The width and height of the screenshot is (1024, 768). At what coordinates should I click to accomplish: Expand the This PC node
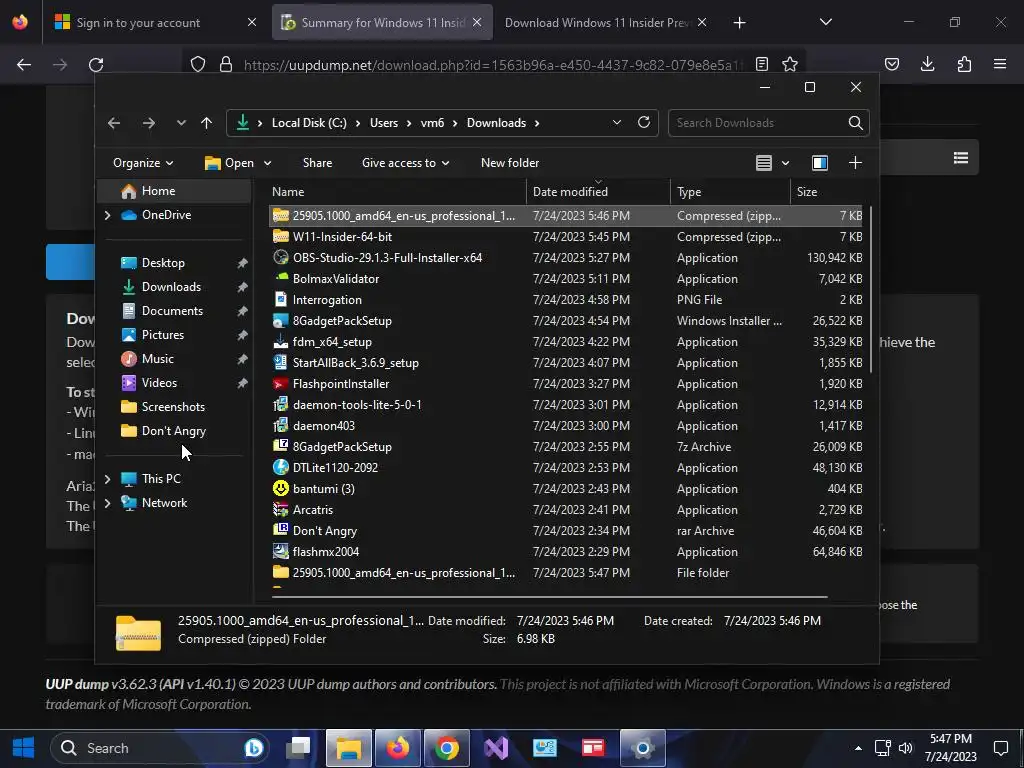[108, 479]
